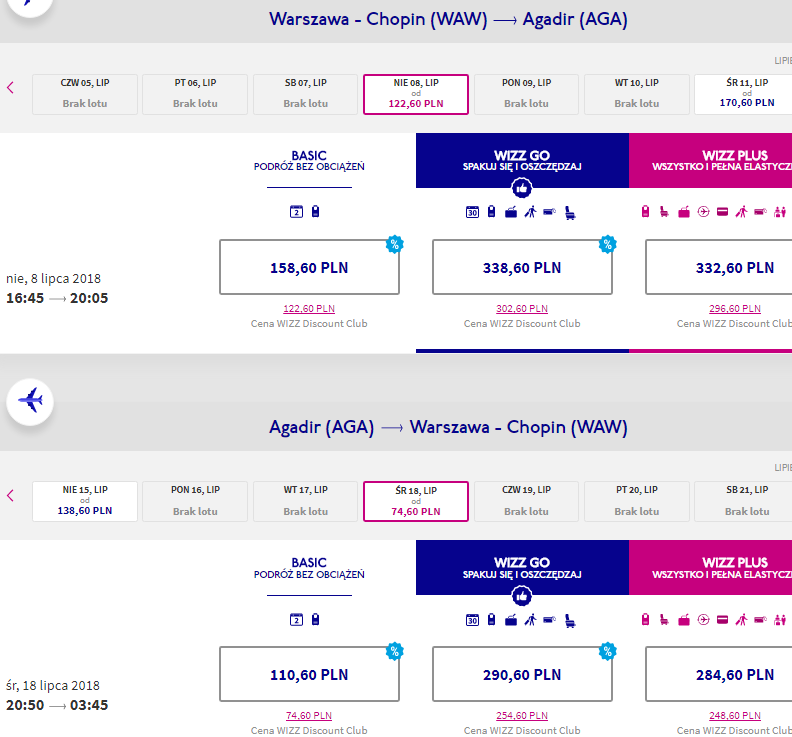
Task: Click the WIZZ GO thumbs-up icon for return flight
Action: coord(522,596)
